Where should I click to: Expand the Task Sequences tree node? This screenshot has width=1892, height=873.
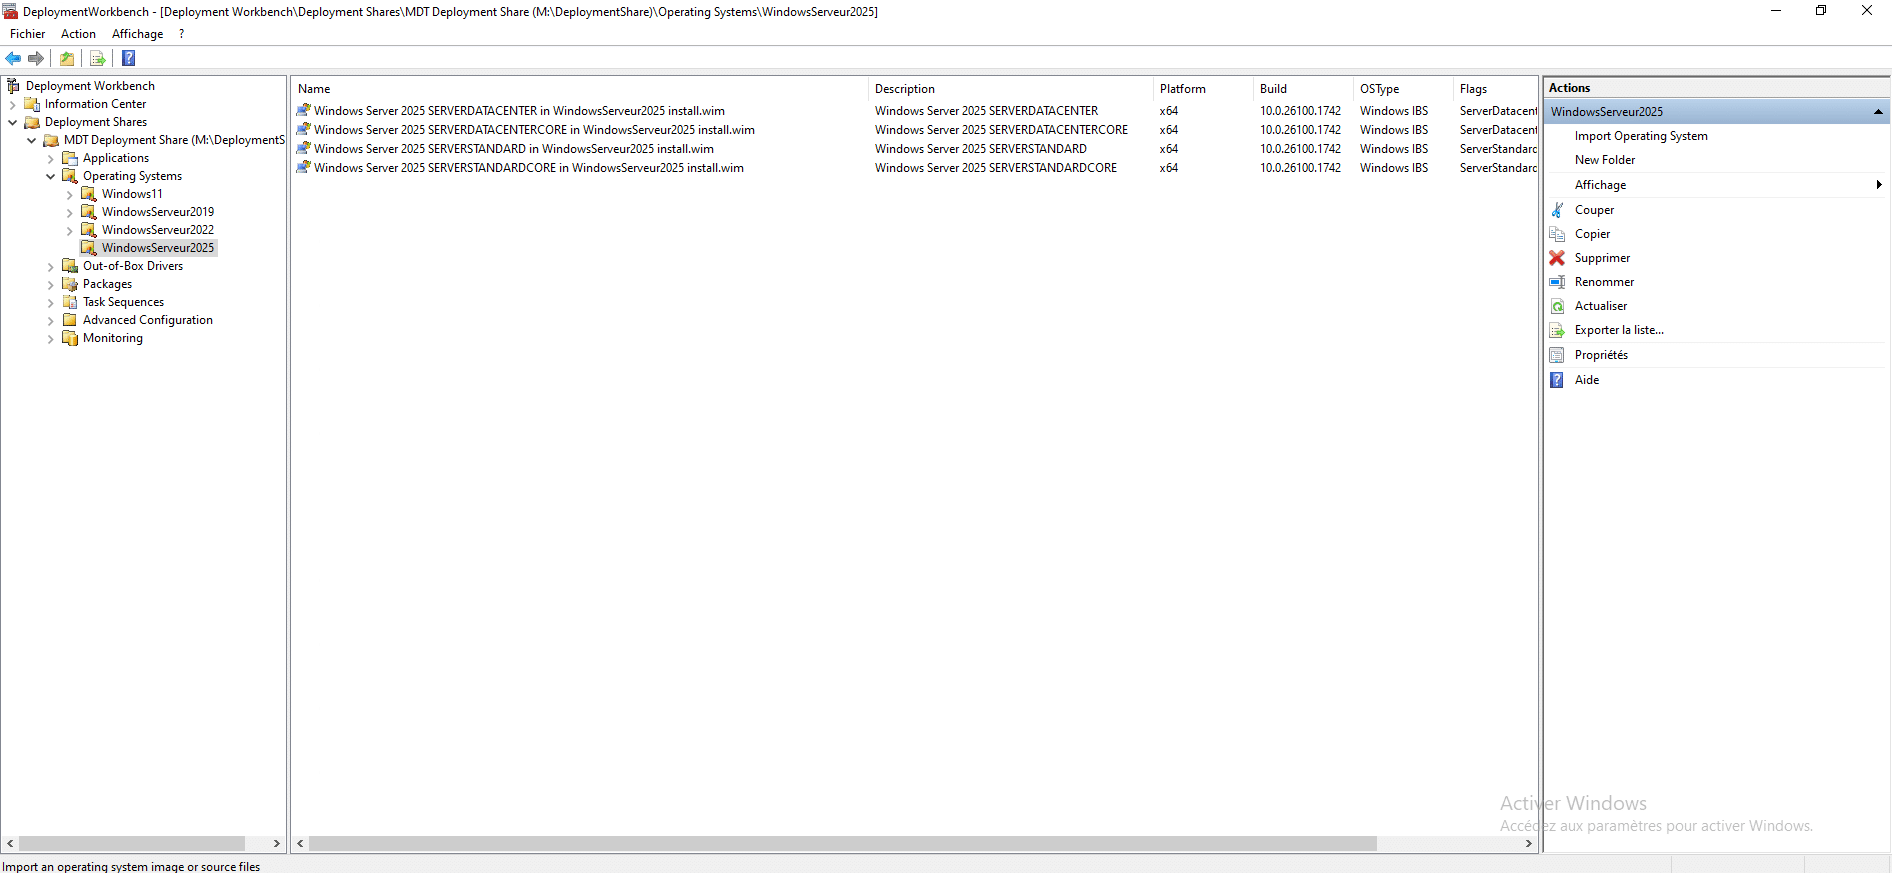tap(51, 302)
